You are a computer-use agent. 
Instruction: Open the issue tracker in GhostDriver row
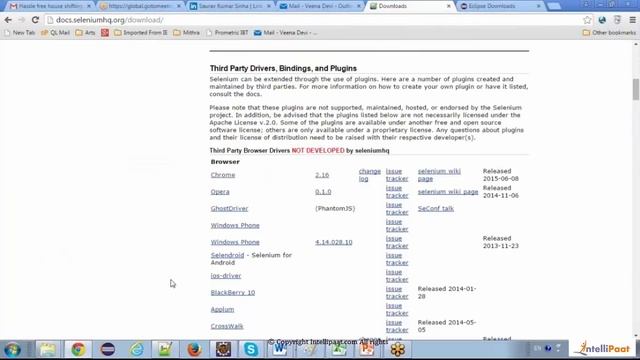[397, 209]
